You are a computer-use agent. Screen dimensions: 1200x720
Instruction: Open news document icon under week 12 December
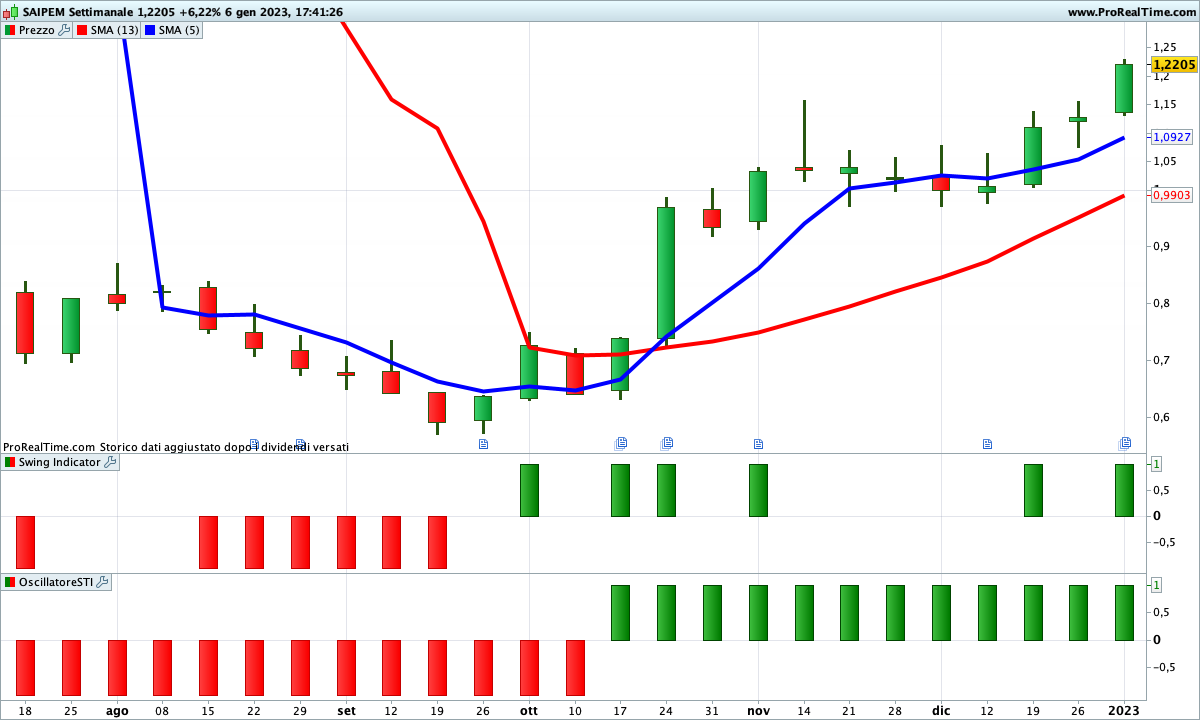(x=987, y=444)
